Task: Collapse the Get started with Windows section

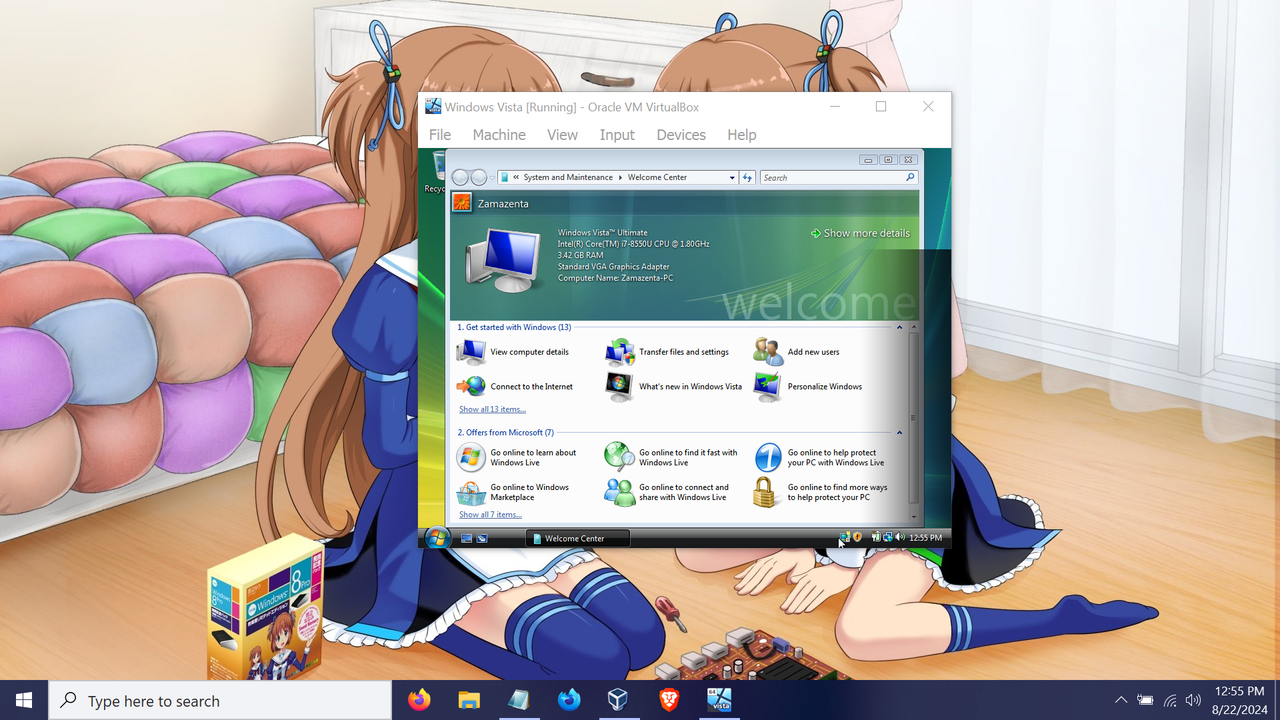Action: point(899,326)
